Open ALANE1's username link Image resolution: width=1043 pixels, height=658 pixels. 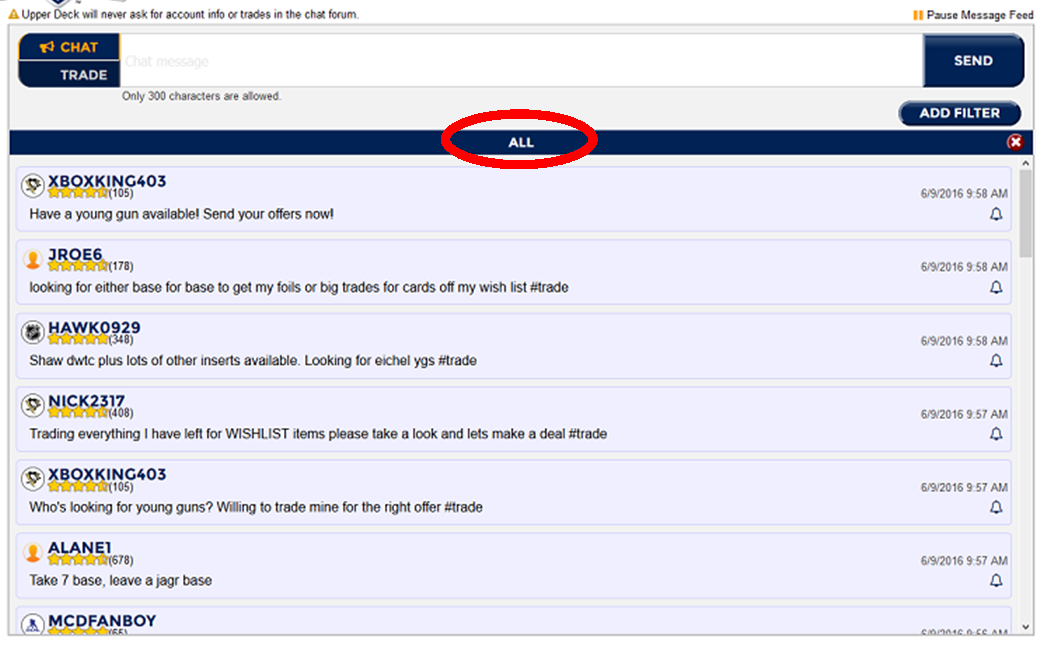[79, 547]
